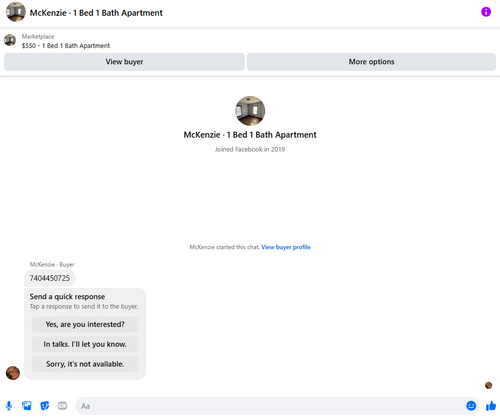
Task: Select the 7404450725 message bubble
Action: point(50,278)
